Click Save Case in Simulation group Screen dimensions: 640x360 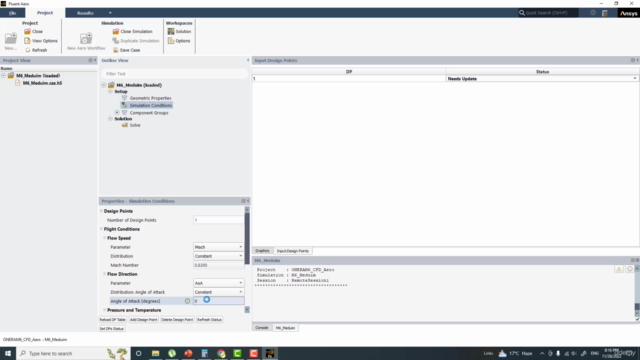pos(126,50)
